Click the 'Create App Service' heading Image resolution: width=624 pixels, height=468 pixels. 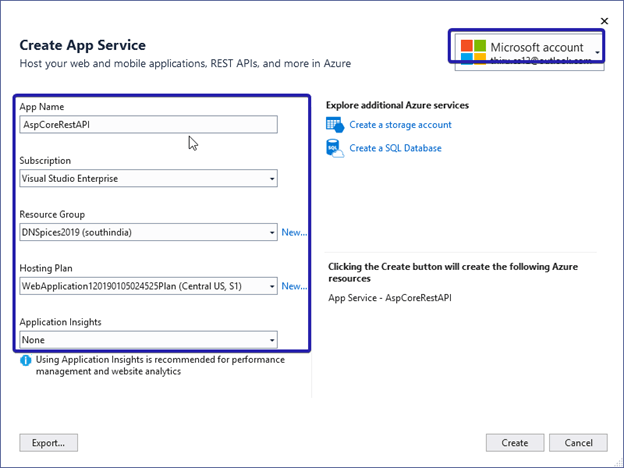click(x=82, y=45)
